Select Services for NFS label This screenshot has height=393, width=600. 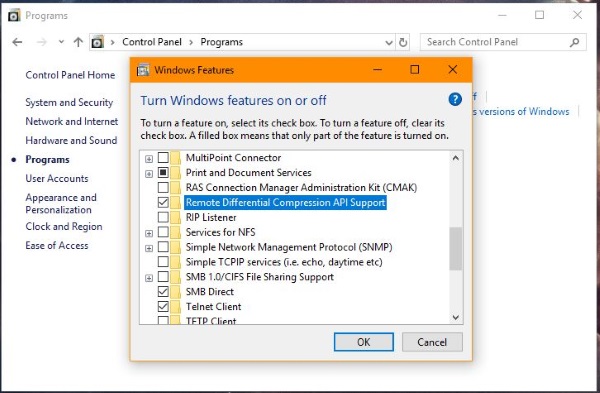click(x=220, y=232)
